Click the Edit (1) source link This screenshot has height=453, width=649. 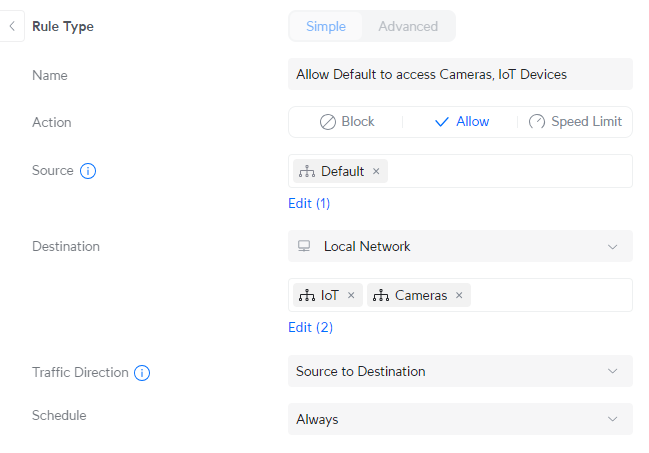point(309,203)
